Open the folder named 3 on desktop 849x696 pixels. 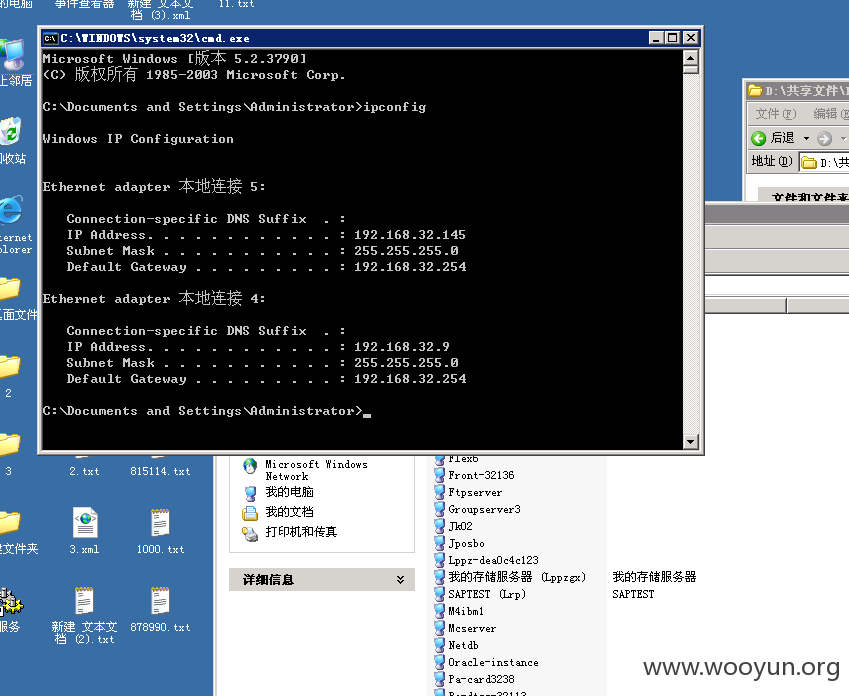pyautogui.click(x=9, y=445)
